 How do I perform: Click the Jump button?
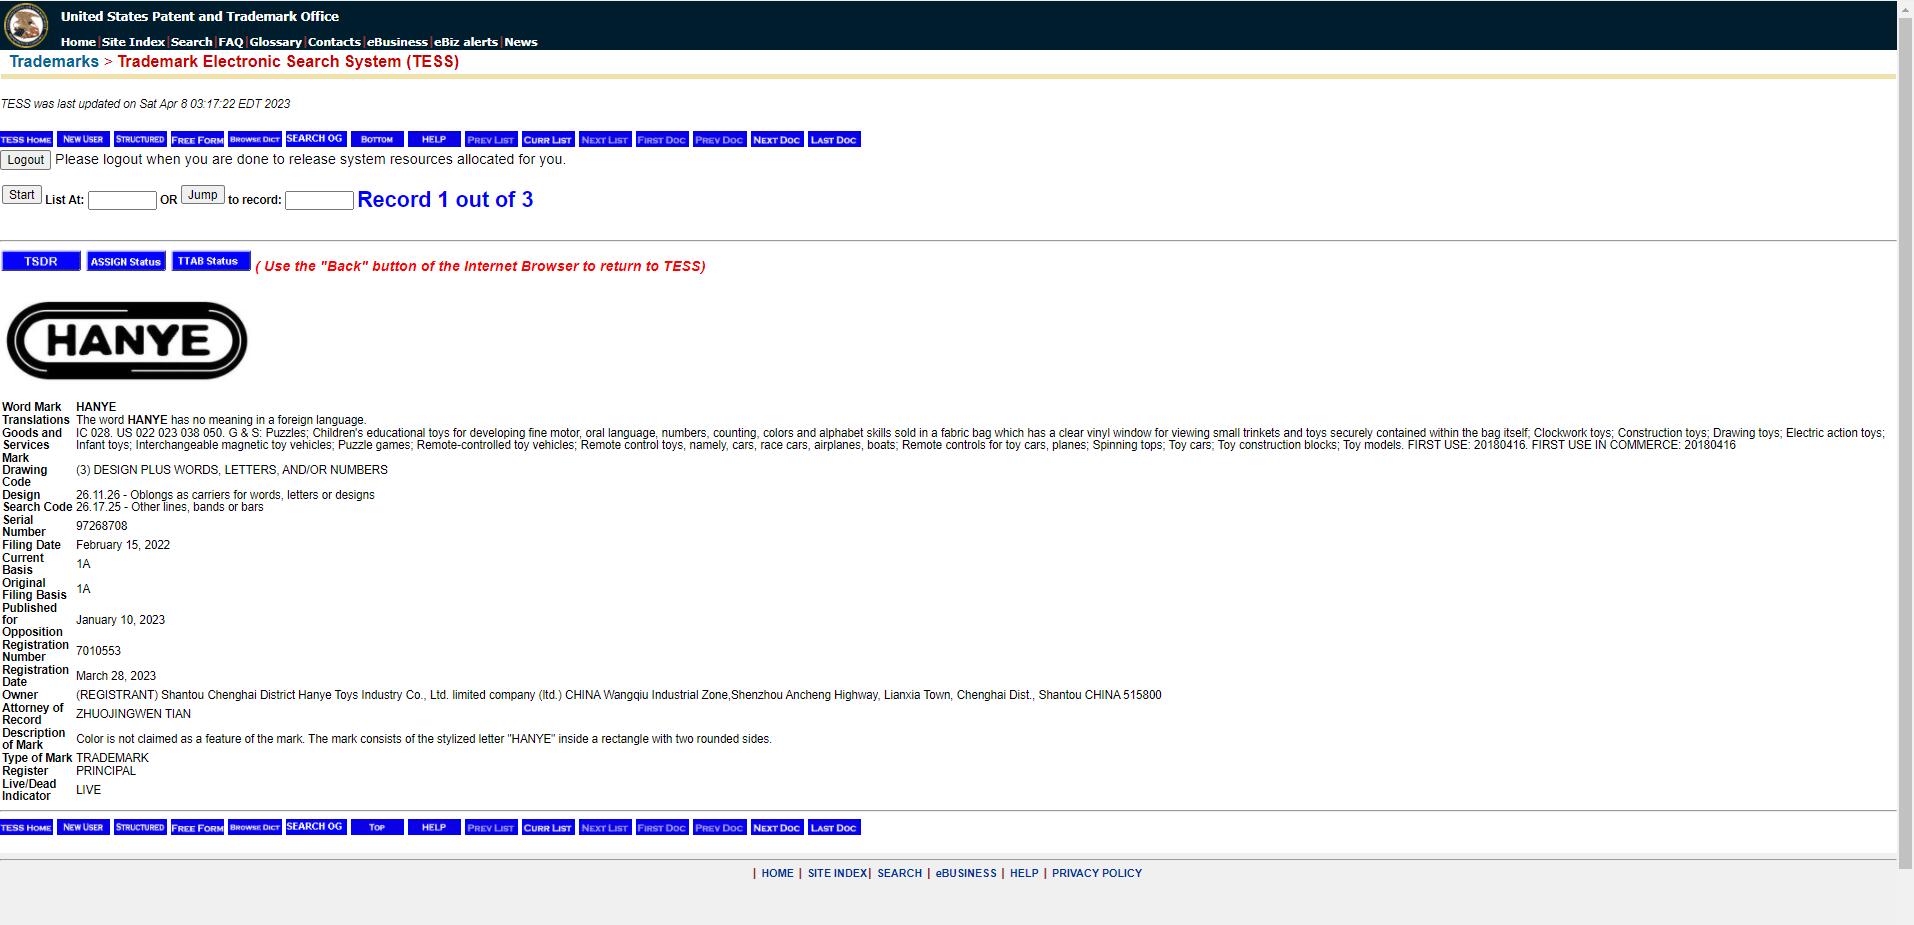(x=202, y=195)
